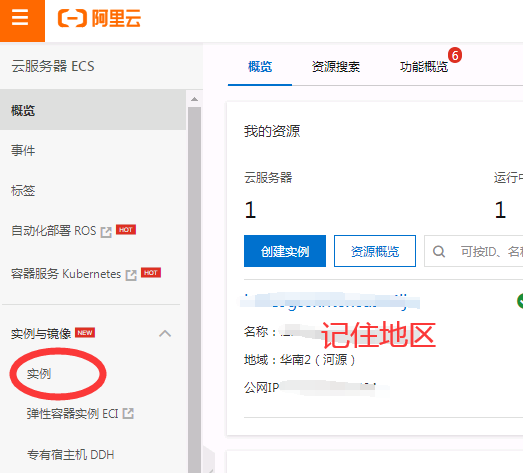The image size is (523, 473).
Task: Switch to the 概览 tab
Action: click(260, 67)
